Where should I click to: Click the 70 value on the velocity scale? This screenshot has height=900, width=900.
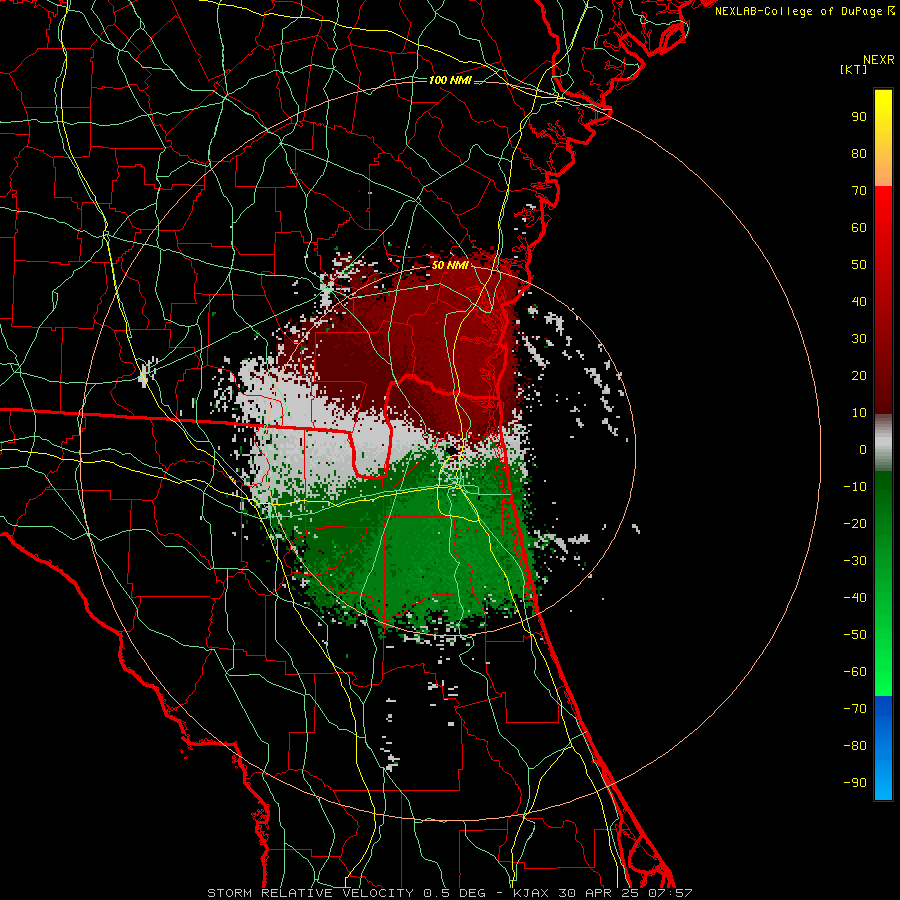pyautogui.click(x=859, y=191)
